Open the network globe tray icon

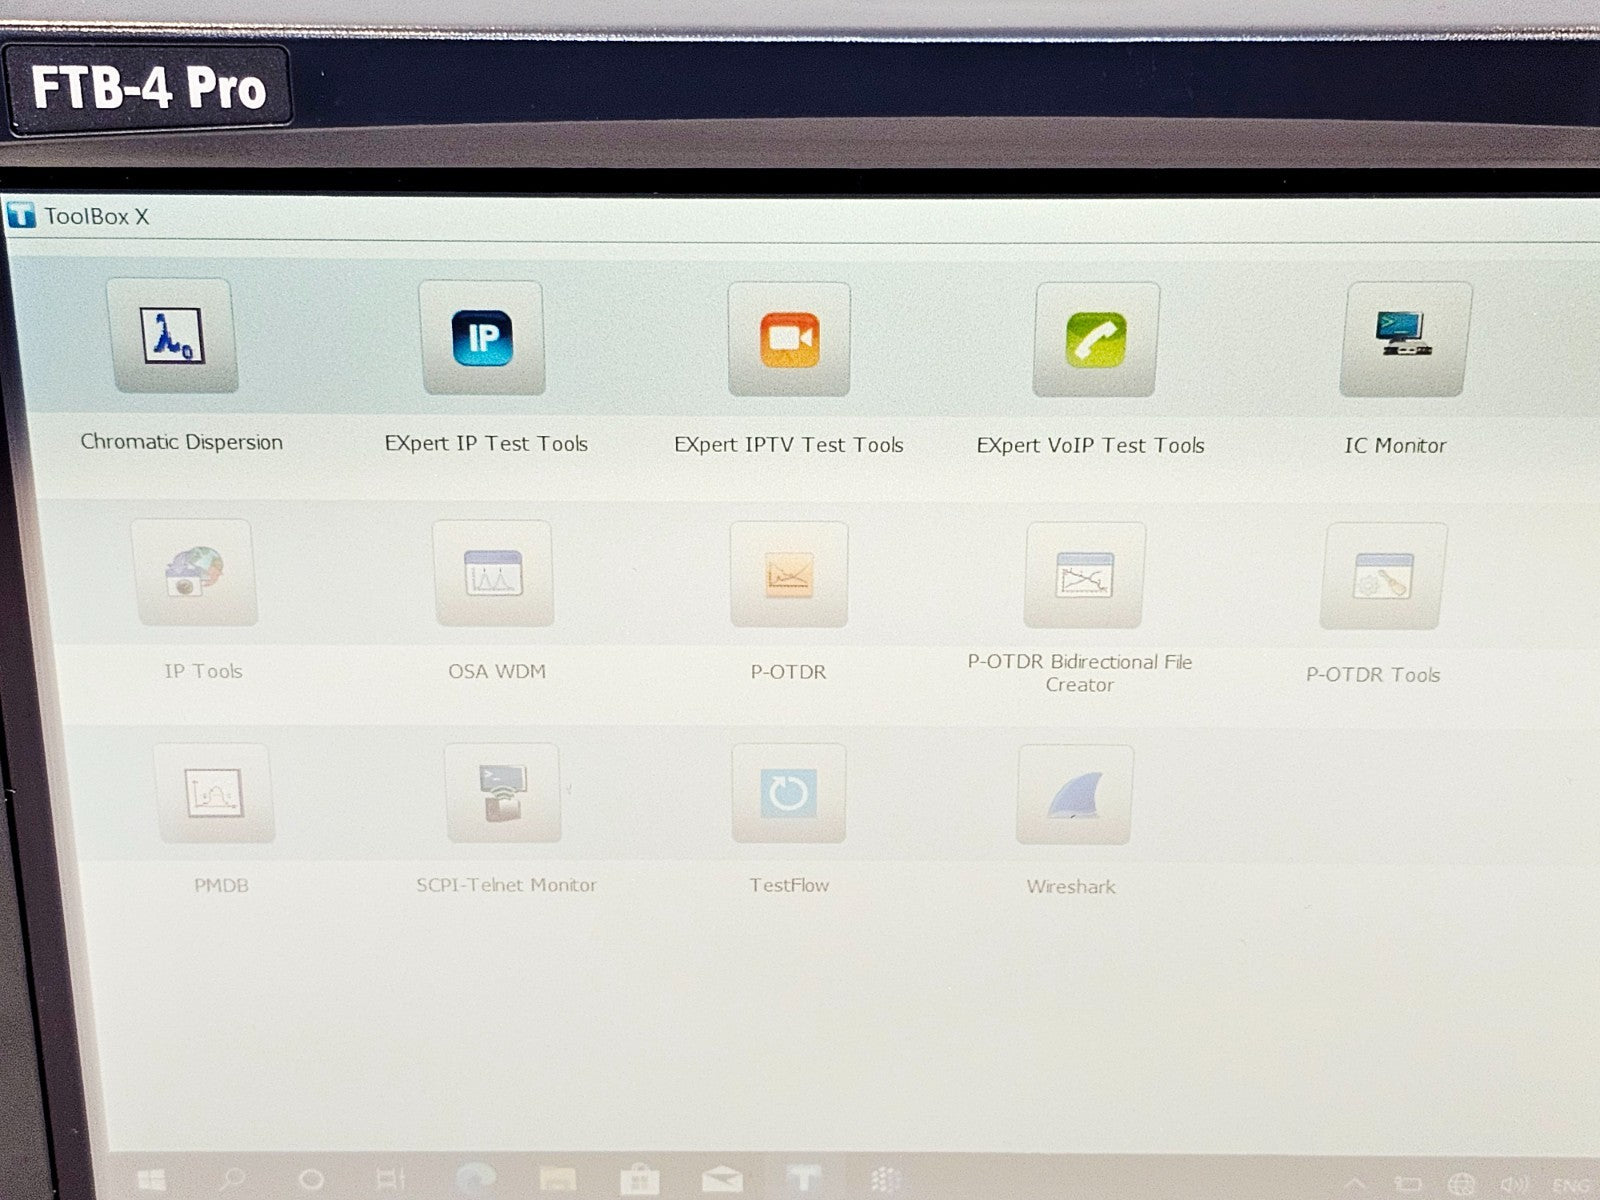click(1462, 1186)
